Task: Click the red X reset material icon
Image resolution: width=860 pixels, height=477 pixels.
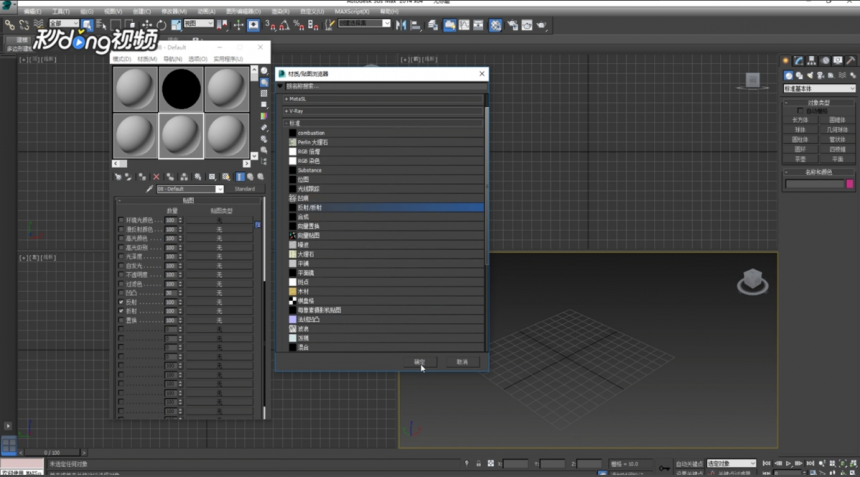Action: pyautogui.click(x=156, y=177)
